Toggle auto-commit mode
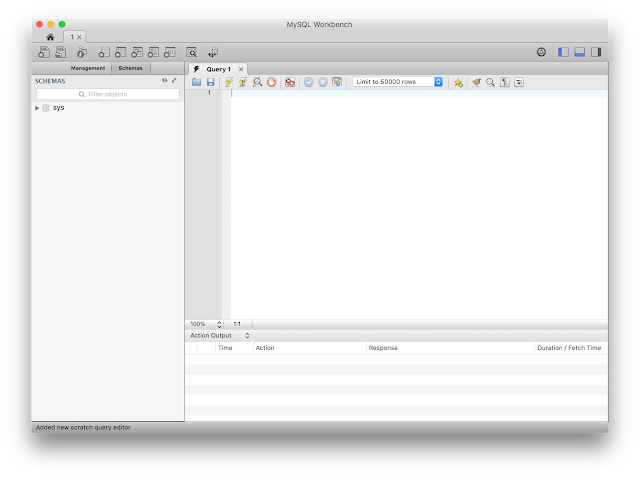Image resolution: width=640 pixels, height=478 pixels. pyautogui.click(x=337, y=82)
